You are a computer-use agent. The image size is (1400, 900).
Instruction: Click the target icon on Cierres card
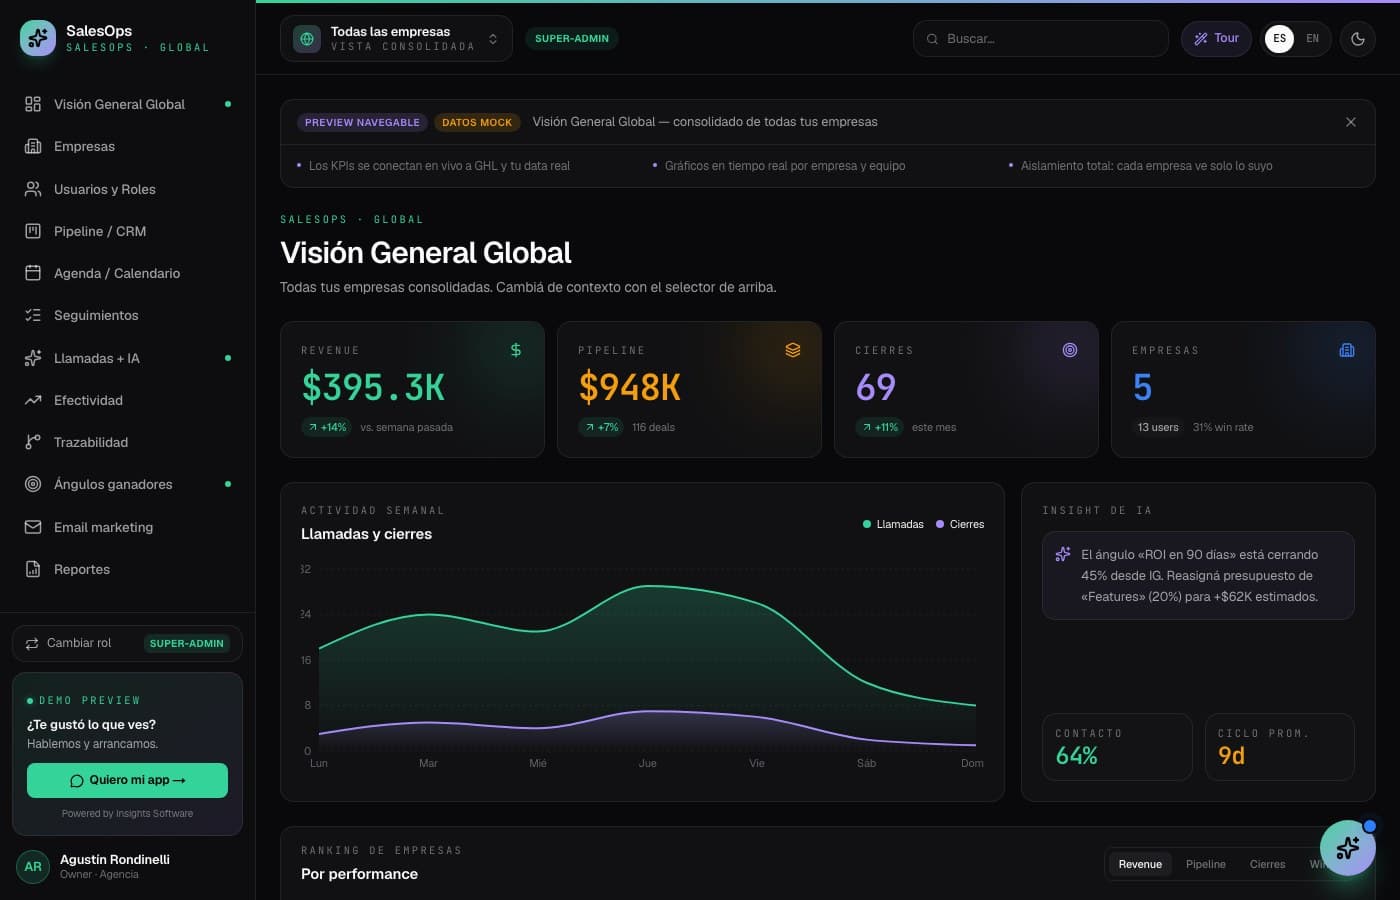coord(1070,350)
